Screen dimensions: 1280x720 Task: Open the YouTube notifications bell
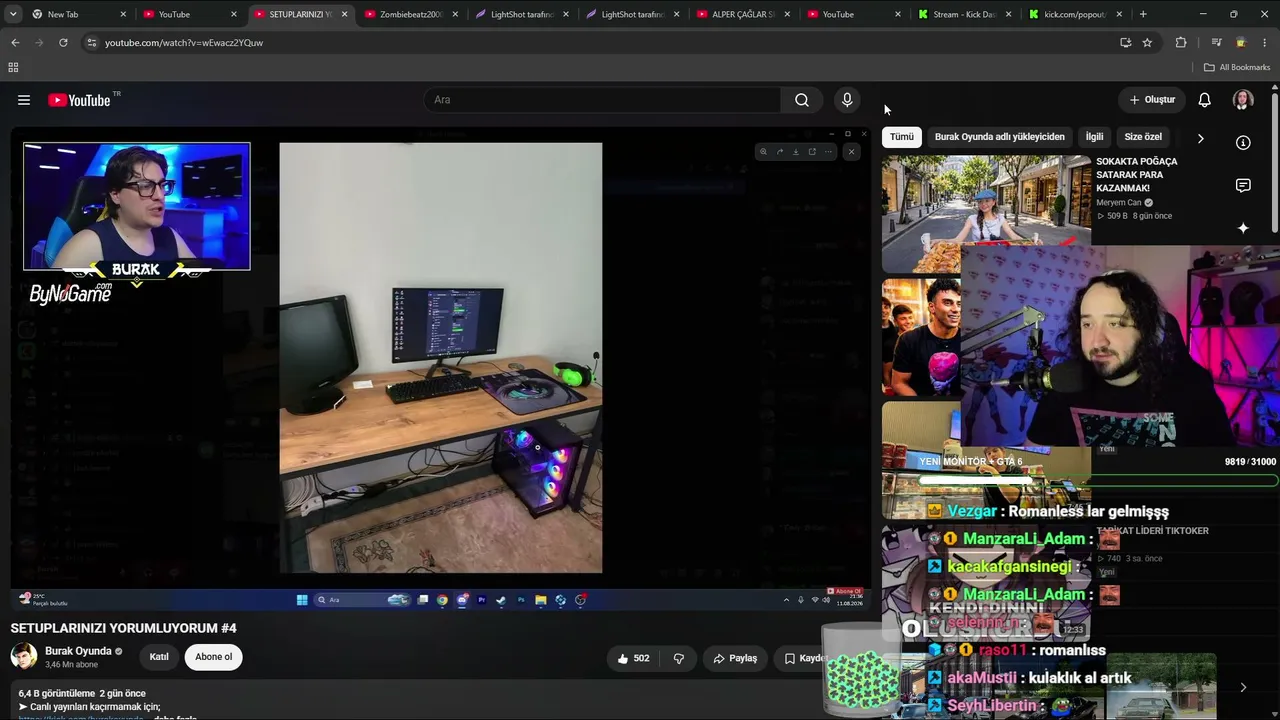click(x=1205, y=100)
